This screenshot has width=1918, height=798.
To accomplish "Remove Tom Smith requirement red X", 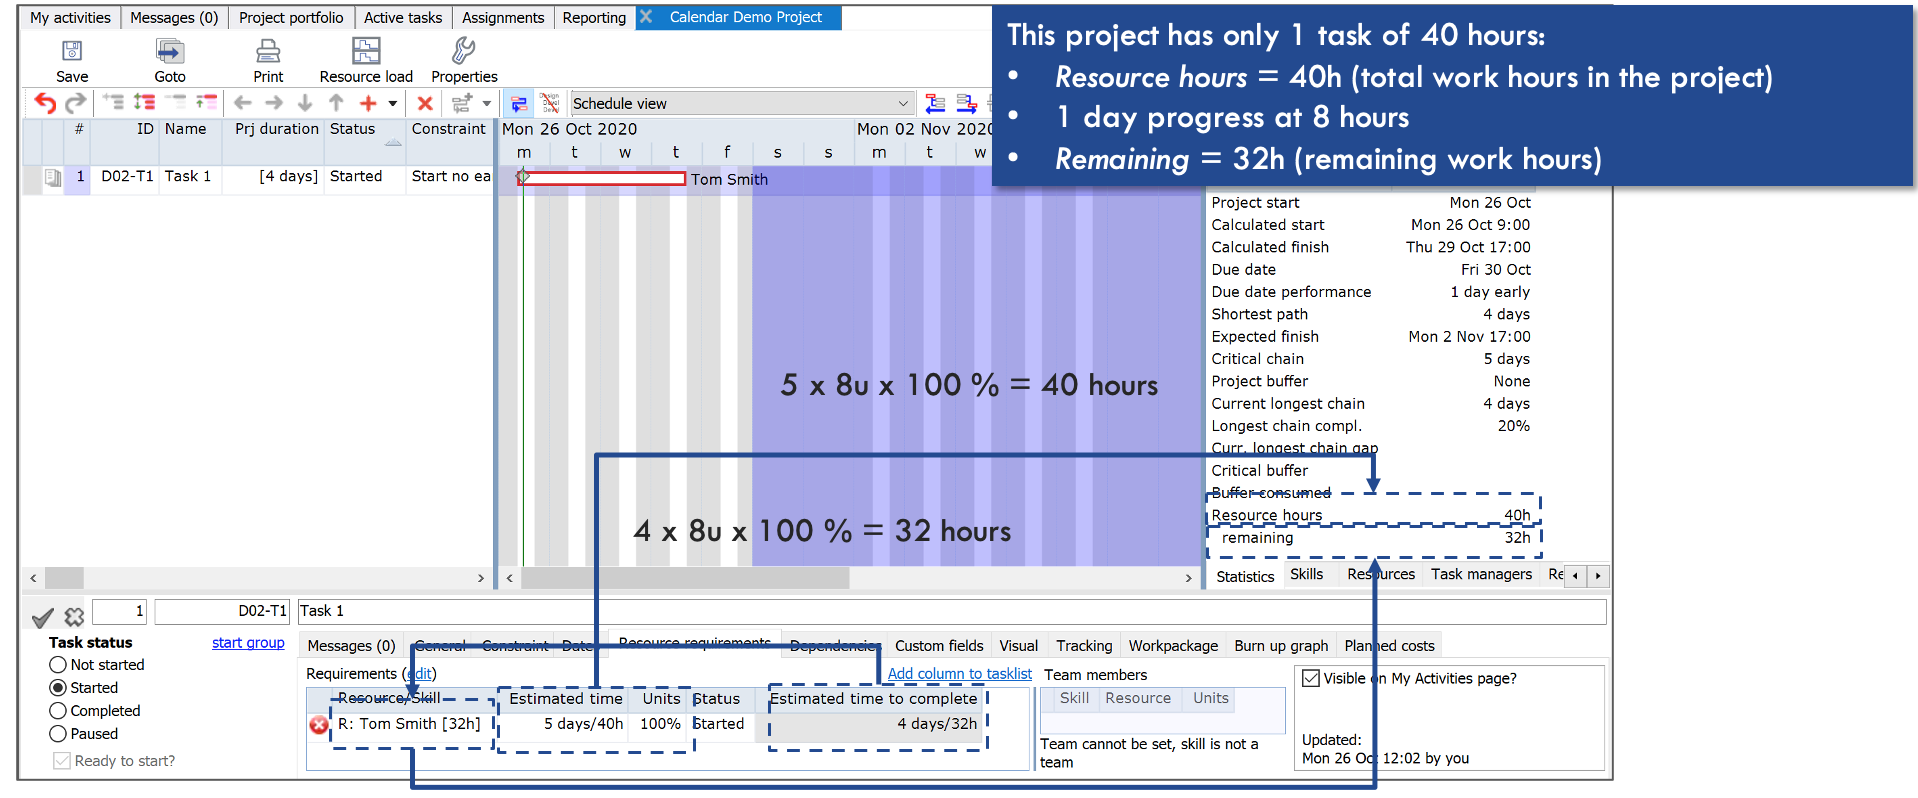I will click(x=319, y=725).
